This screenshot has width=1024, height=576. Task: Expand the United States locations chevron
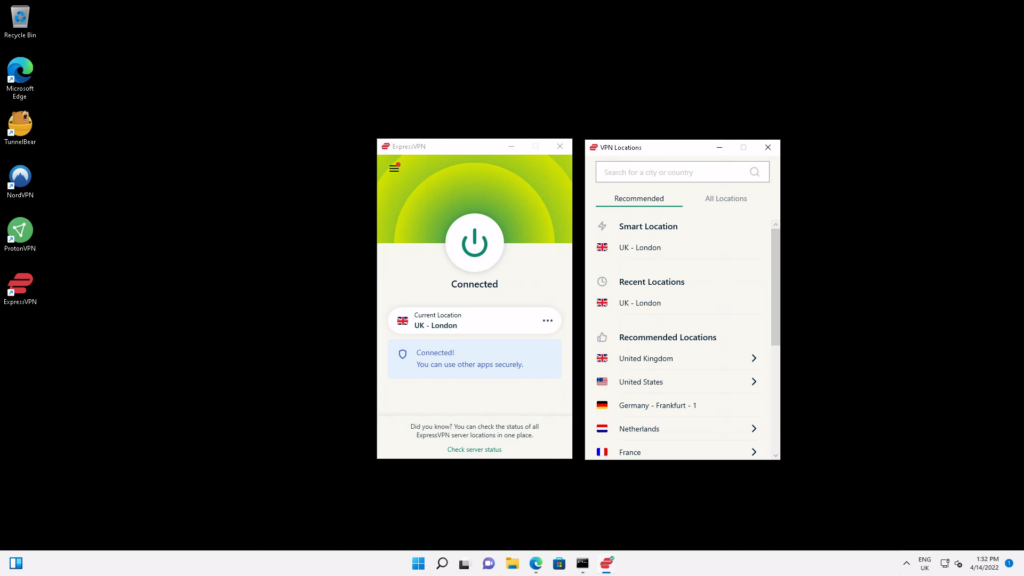click(x=754, y=382)
